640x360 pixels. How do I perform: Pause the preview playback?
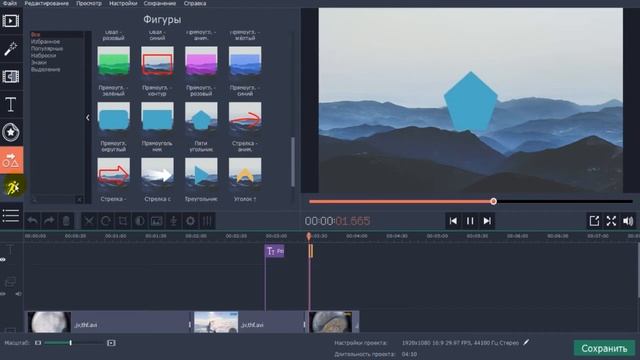tap(470, 221)
